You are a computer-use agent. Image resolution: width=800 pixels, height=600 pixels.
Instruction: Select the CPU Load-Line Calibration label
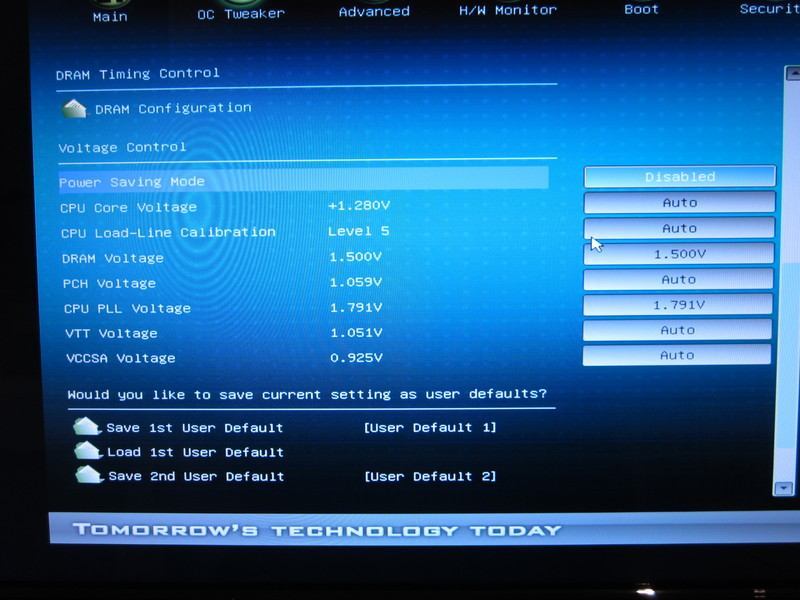pos(168,233)
